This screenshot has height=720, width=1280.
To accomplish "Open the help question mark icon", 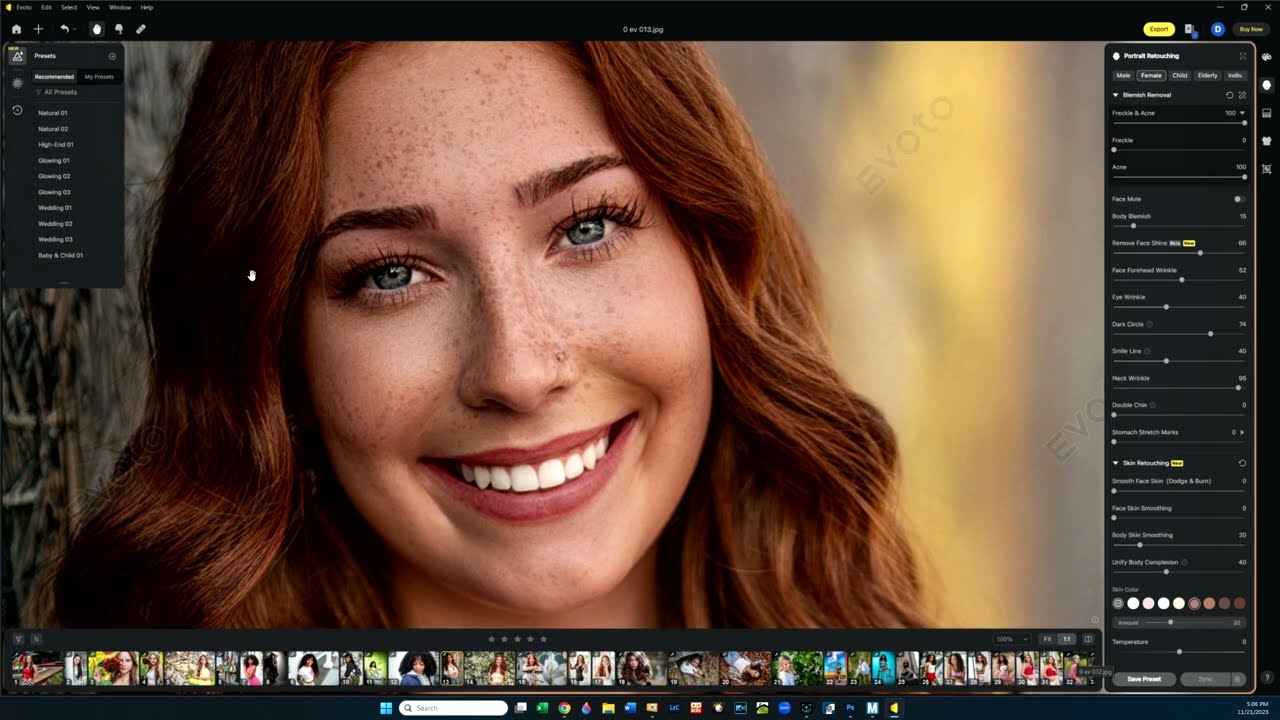I will click(x=1267, y=678).
